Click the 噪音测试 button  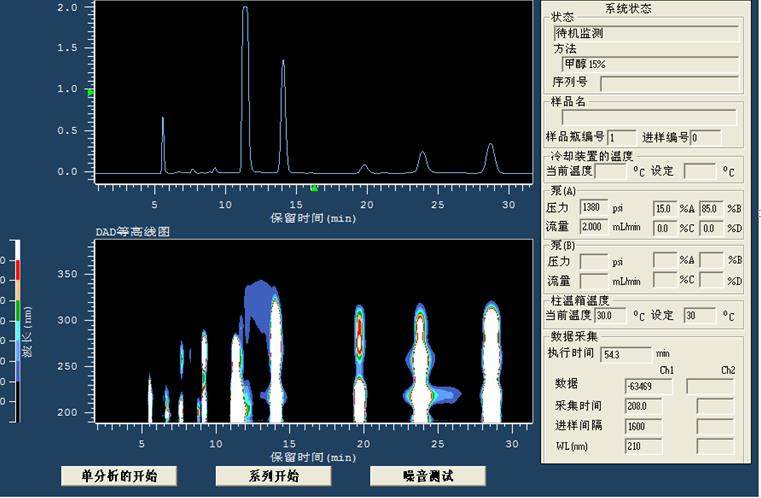428,476
